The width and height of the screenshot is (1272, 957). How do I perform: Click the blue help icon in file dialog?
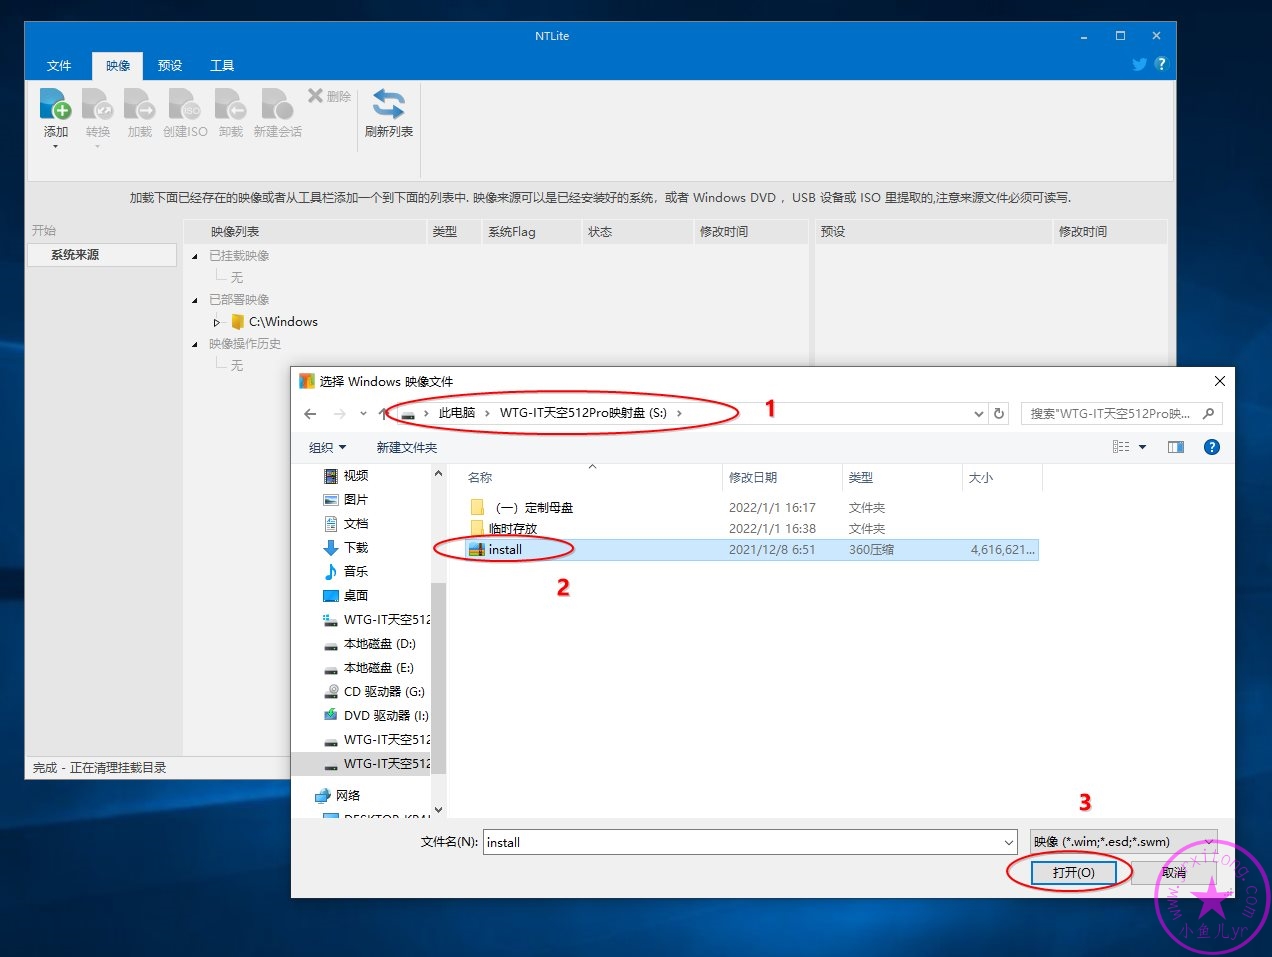[1211, 447]
